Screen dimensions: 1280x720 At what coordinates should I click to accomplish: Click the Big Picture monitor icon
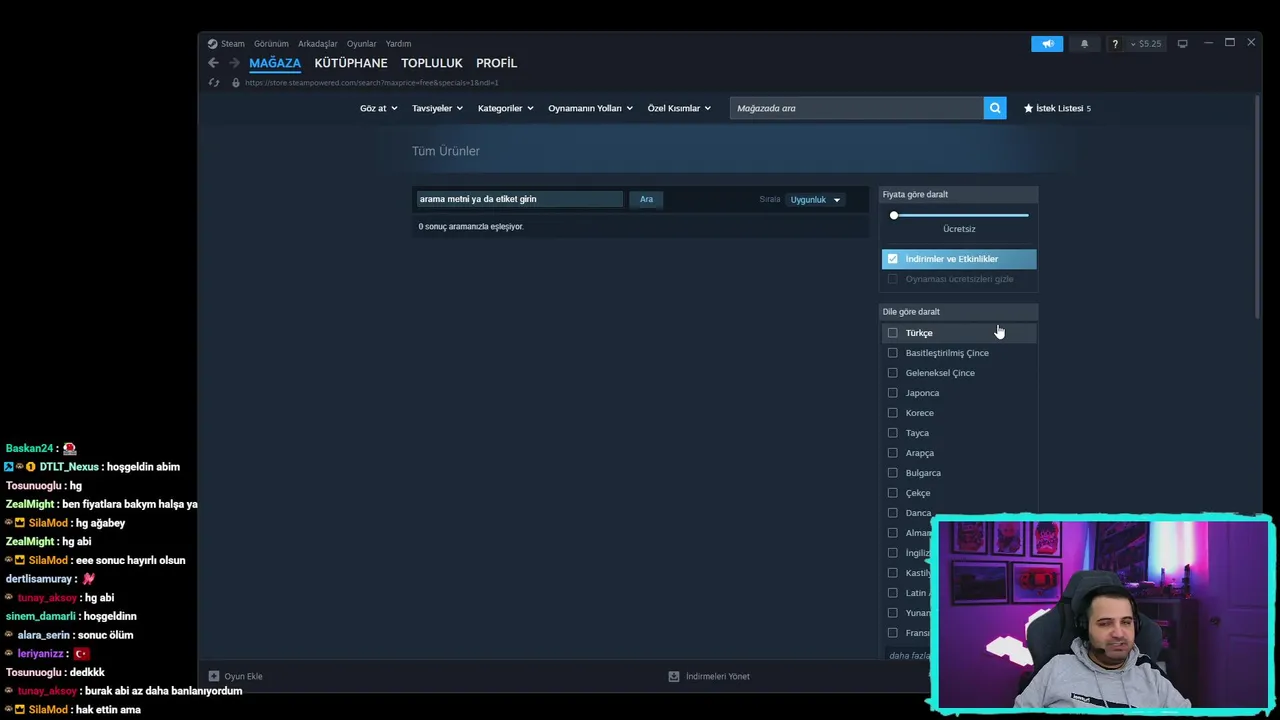click(1182, 44)
